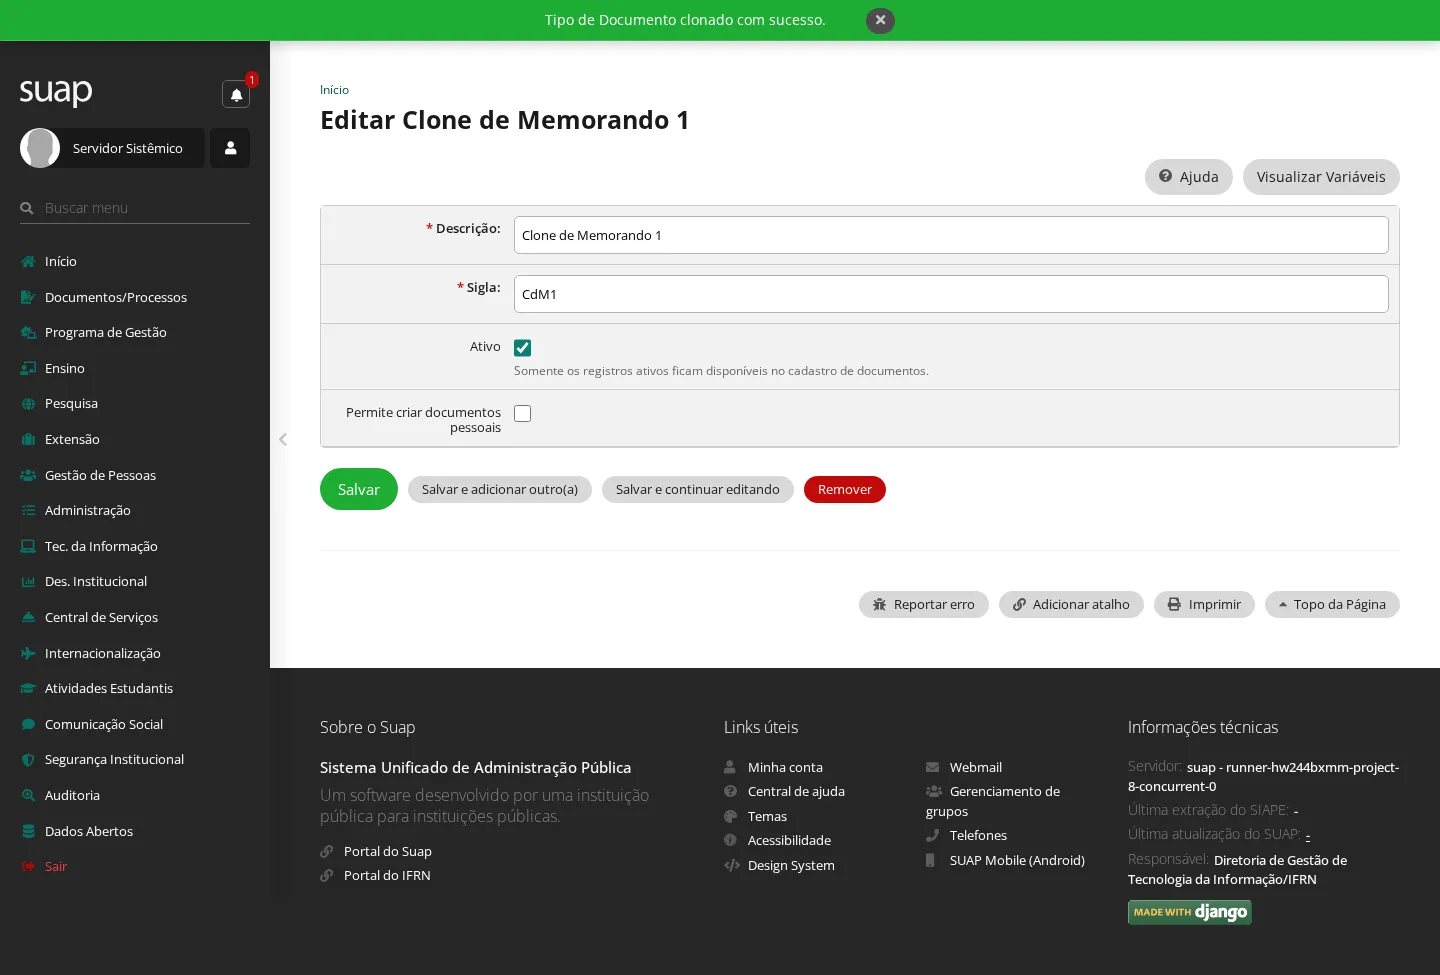Click Salvar e continuar editando
Image resolution: width=1440 pixels, height=975 pixels.
click(698, 489)
